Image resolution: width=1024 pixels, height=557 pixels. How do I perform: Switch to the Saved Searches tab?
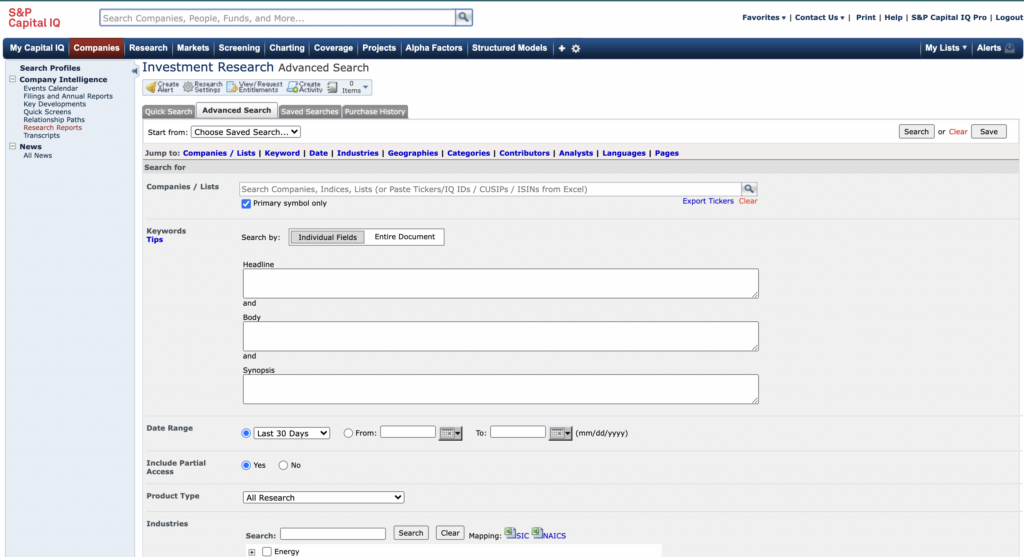[x=309, y=111]
